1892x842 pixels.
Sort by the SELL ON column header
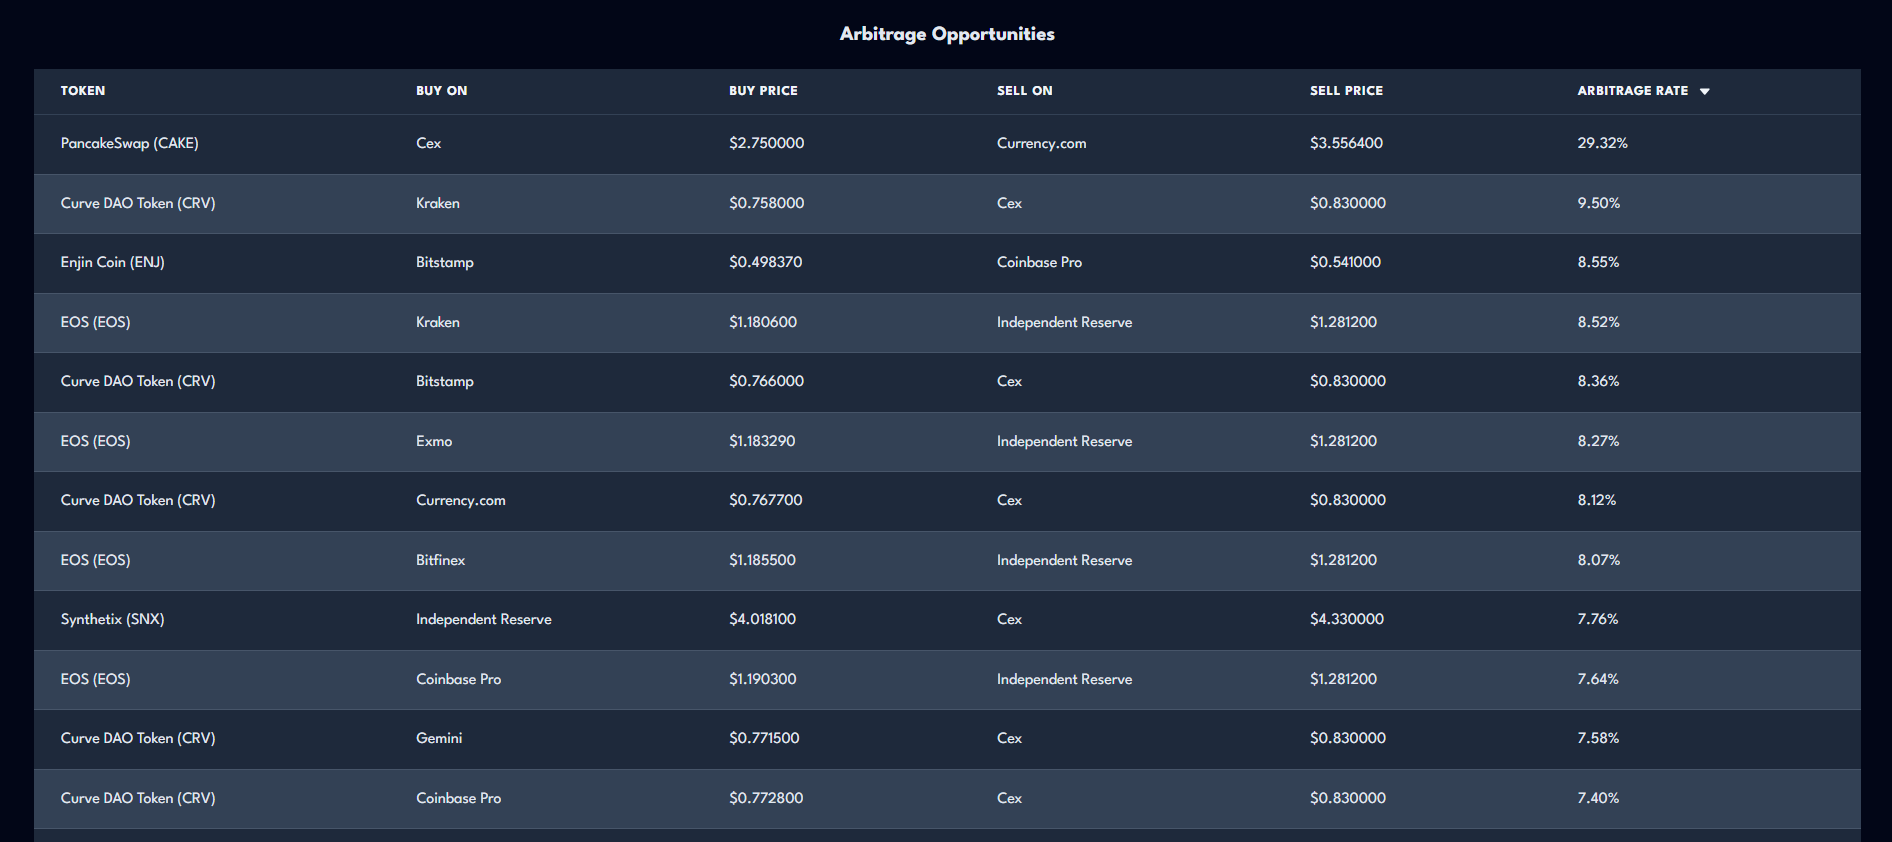click(x=1025, y=91)
